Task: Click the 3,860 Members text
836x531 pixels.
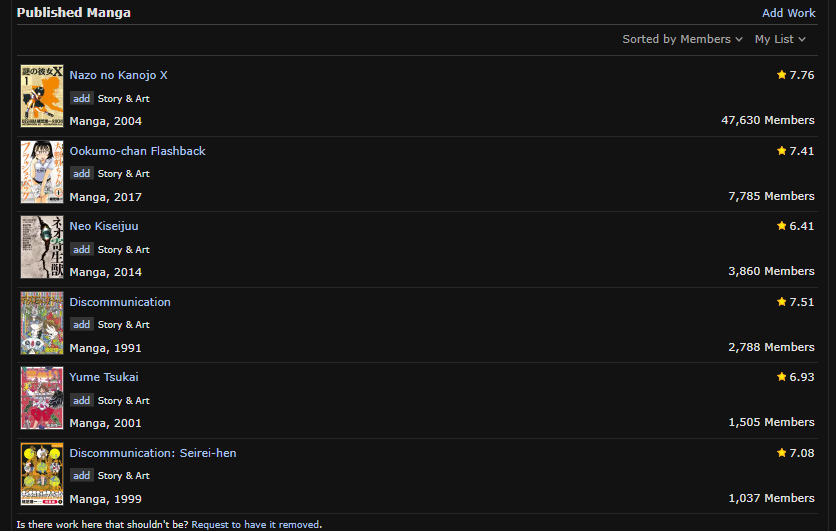Action: [771, 271]
